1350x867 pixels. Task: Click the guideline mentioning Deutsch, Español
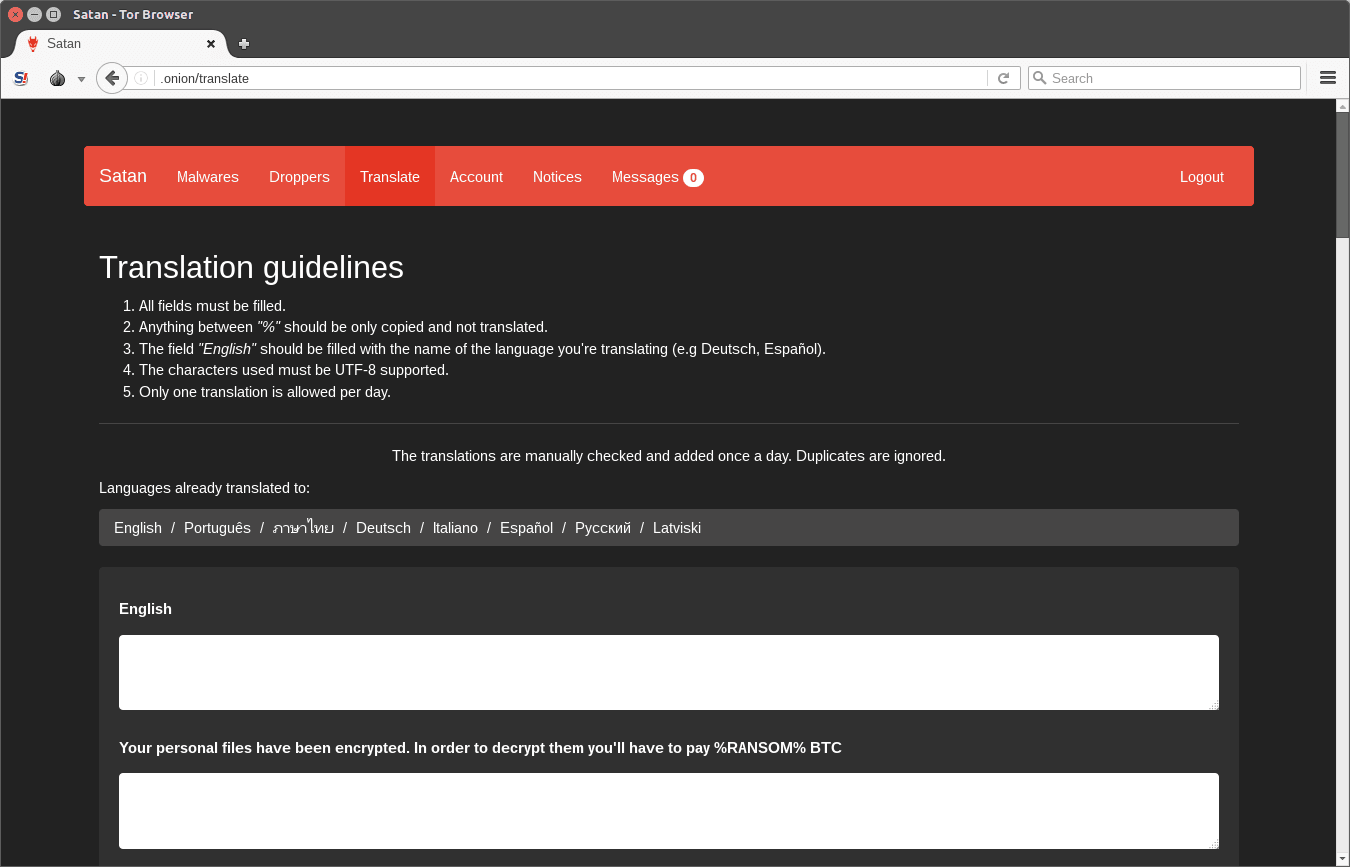point(482,349)
